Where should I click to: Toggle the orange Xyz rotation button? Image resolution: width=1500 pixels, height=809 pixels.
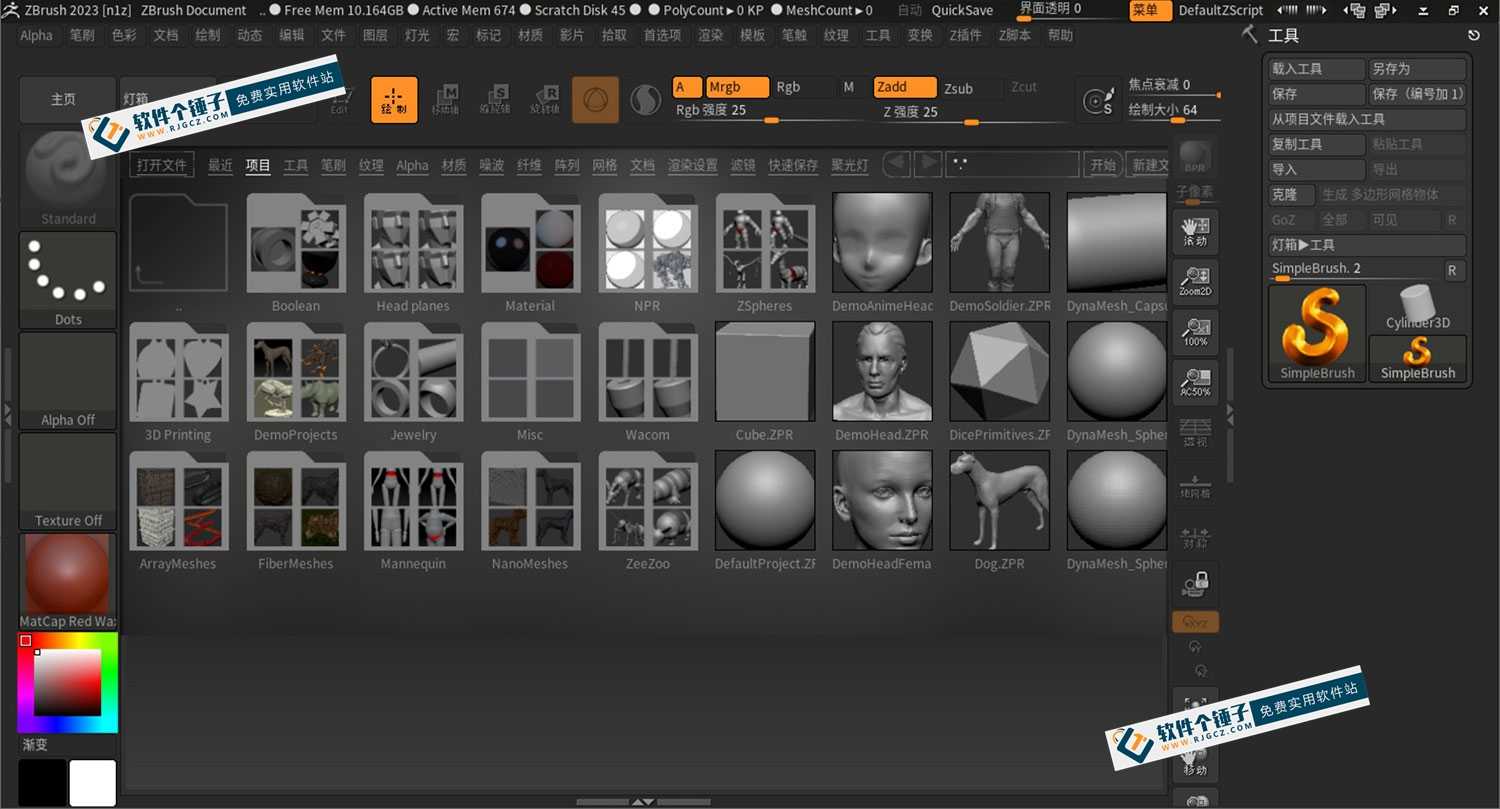pyautogui.click(x=1195, y=622)
